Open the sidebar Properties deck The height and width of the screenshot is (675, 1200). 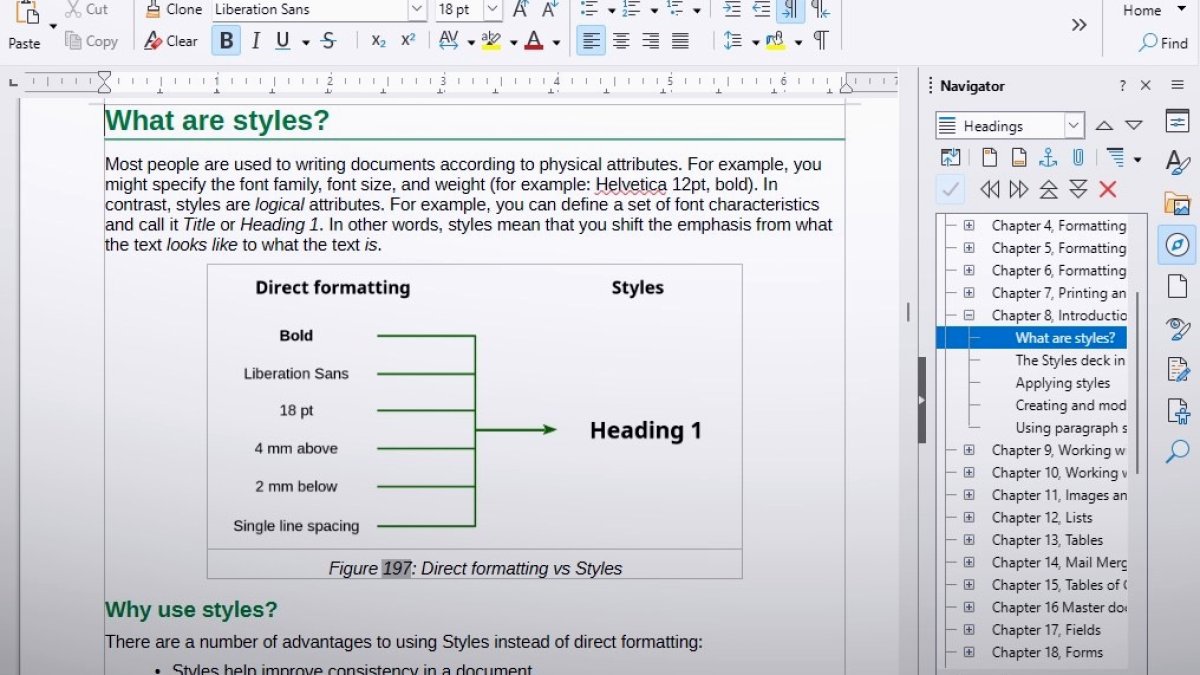[1177, 121]
